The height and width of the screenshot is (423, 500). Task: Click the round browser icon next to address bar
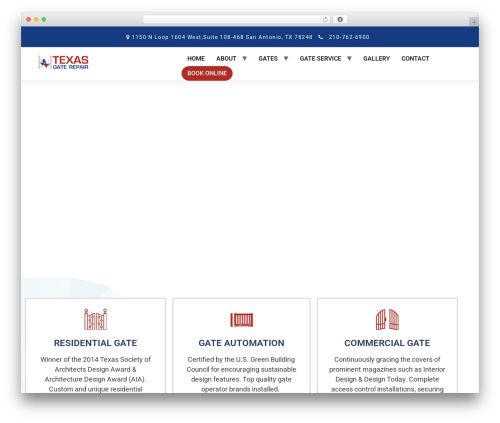pos(340,20)
